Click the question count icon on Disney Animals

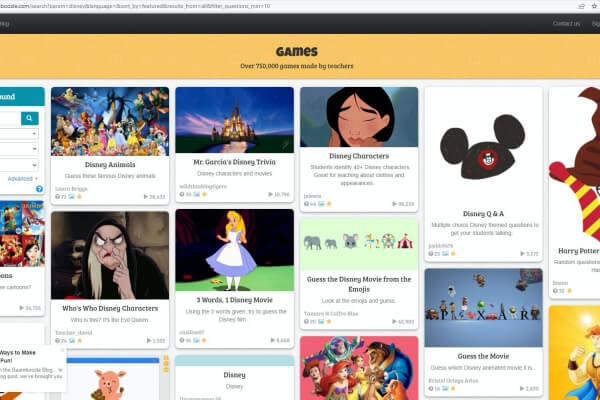pyautogui.click(x=57, y=197)
